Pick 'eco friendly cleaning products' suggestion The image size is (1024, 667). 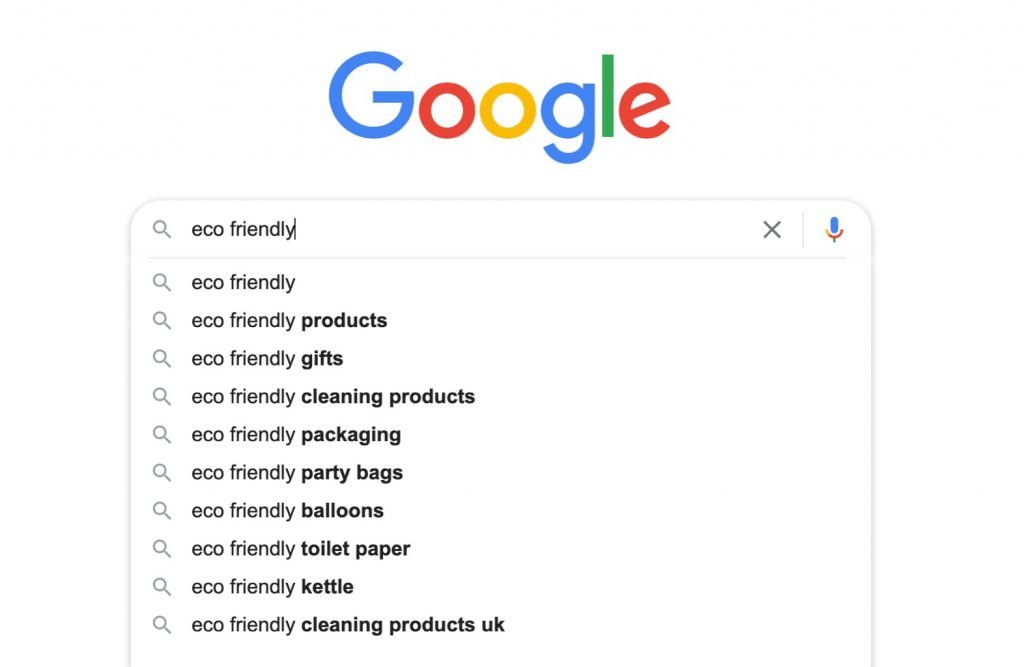pyautogui.click(x=333, y=397)
